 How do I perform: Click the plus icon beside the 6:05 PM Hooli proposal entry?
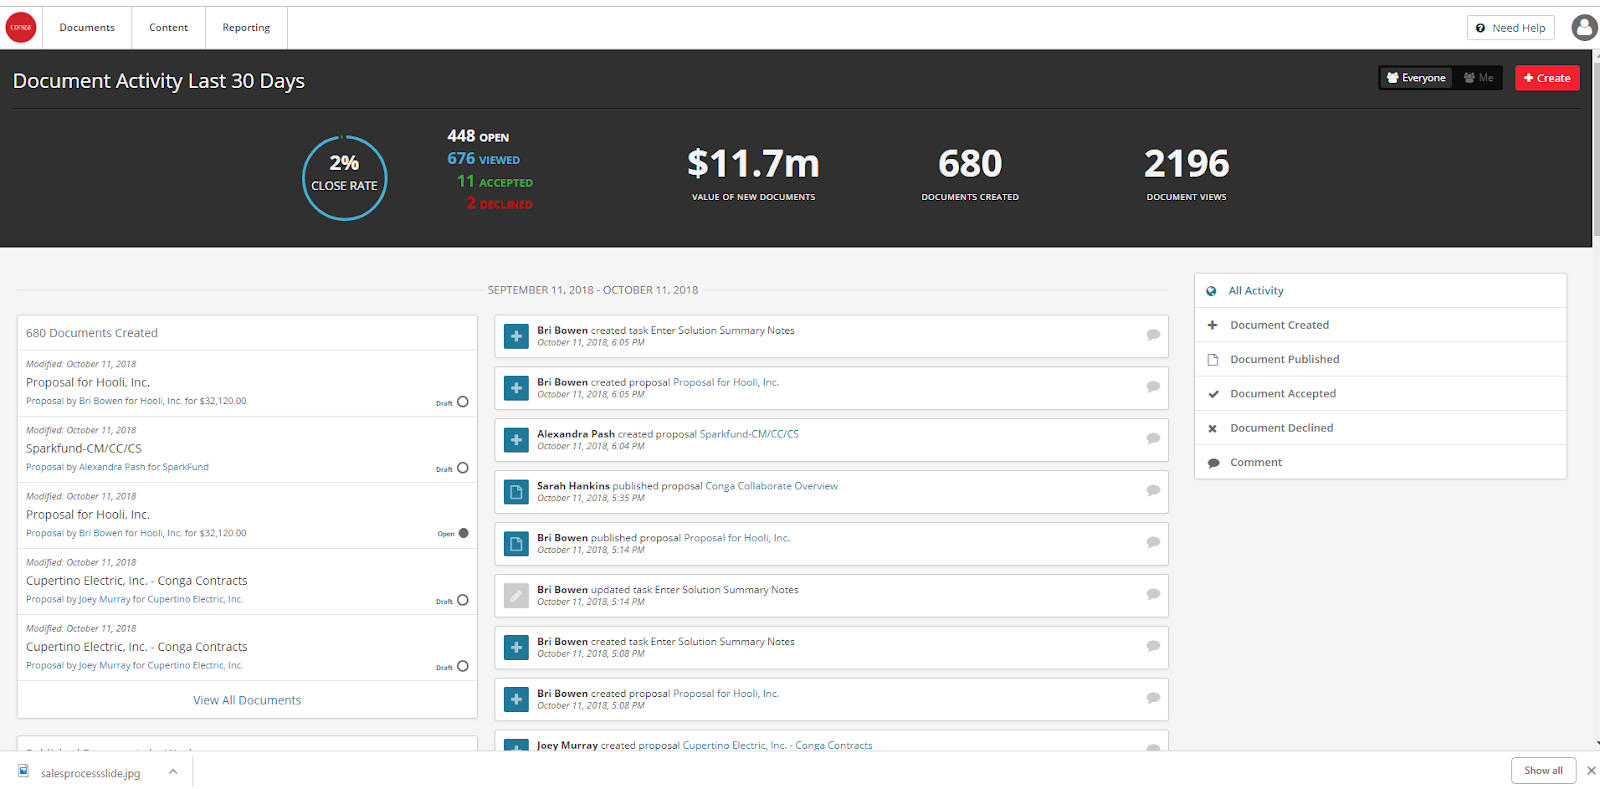click(x=516, y=388)
